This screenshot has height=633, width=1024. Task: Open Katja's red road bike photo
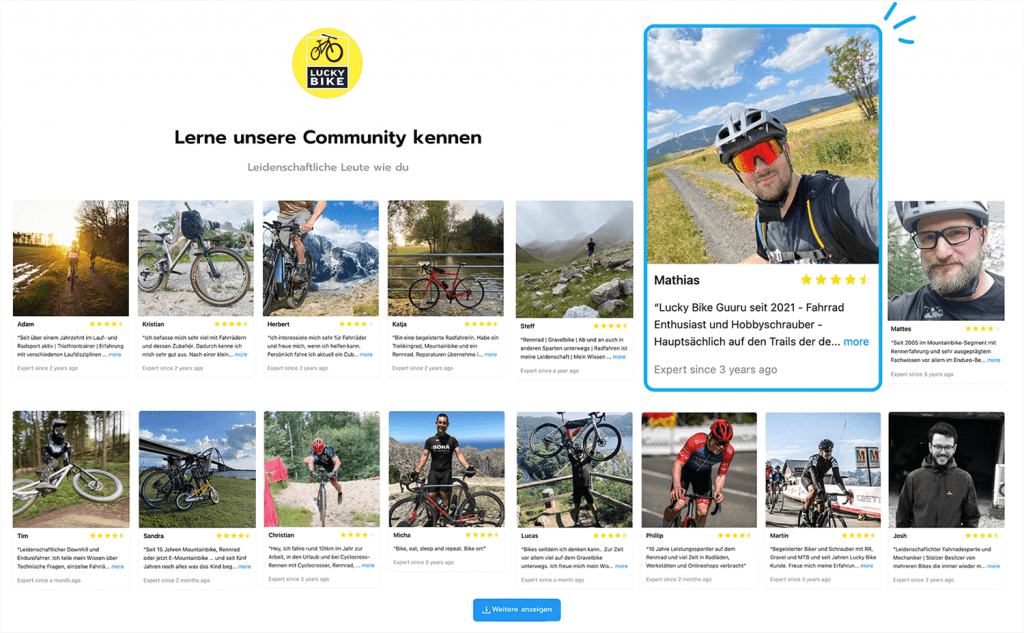coord(445,258)
